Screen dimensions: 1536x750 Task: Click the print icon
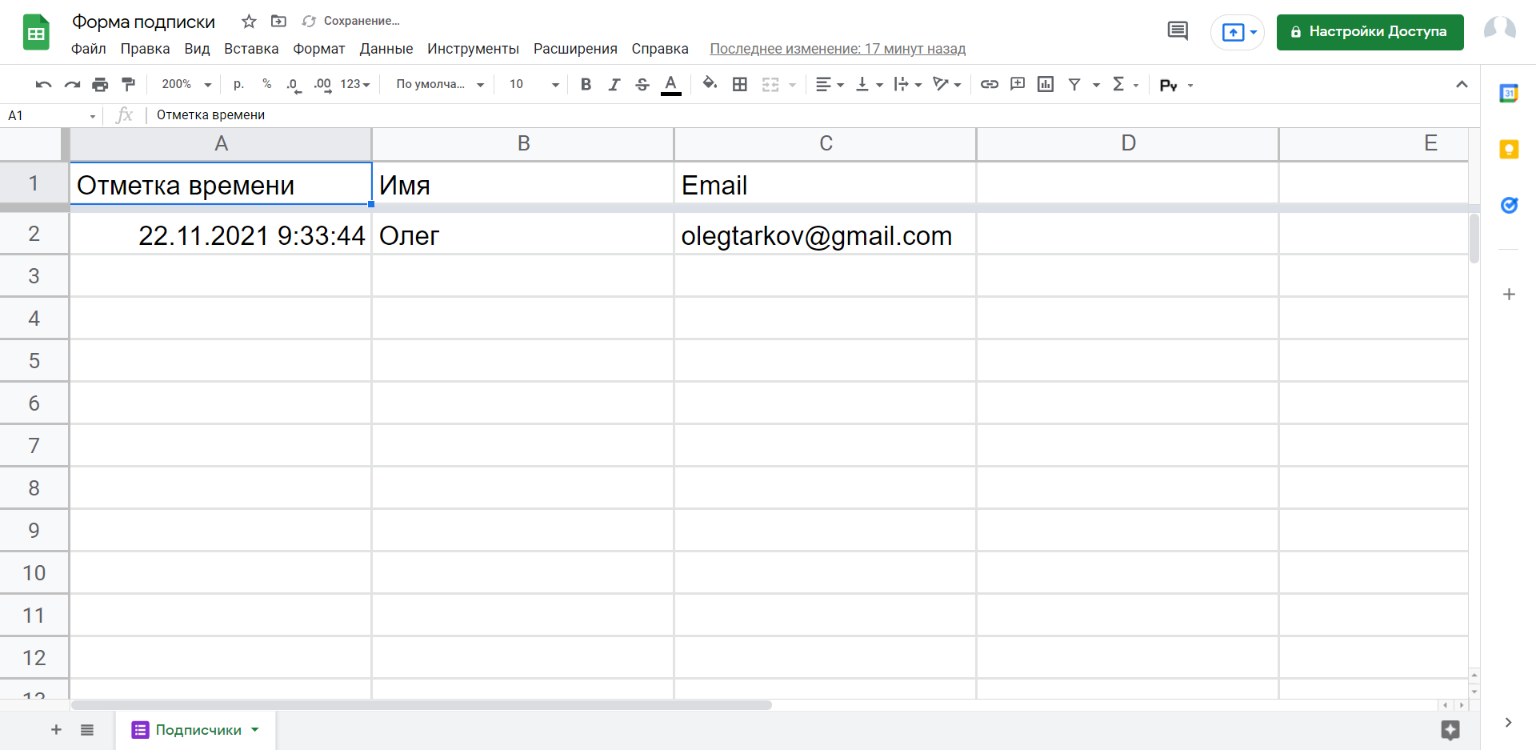100,85
